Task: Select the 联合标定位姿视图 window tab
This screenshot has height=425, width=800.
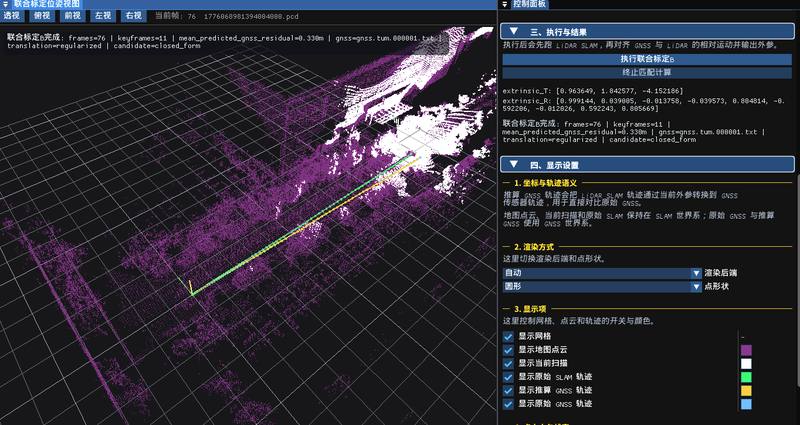Action: (x=47, y=4)
